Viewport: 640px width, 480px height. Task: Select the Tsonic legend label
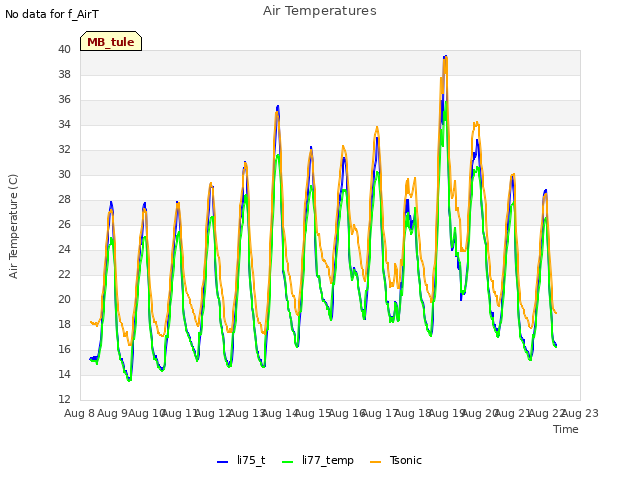pyautogui.click(x=405, y=460)
